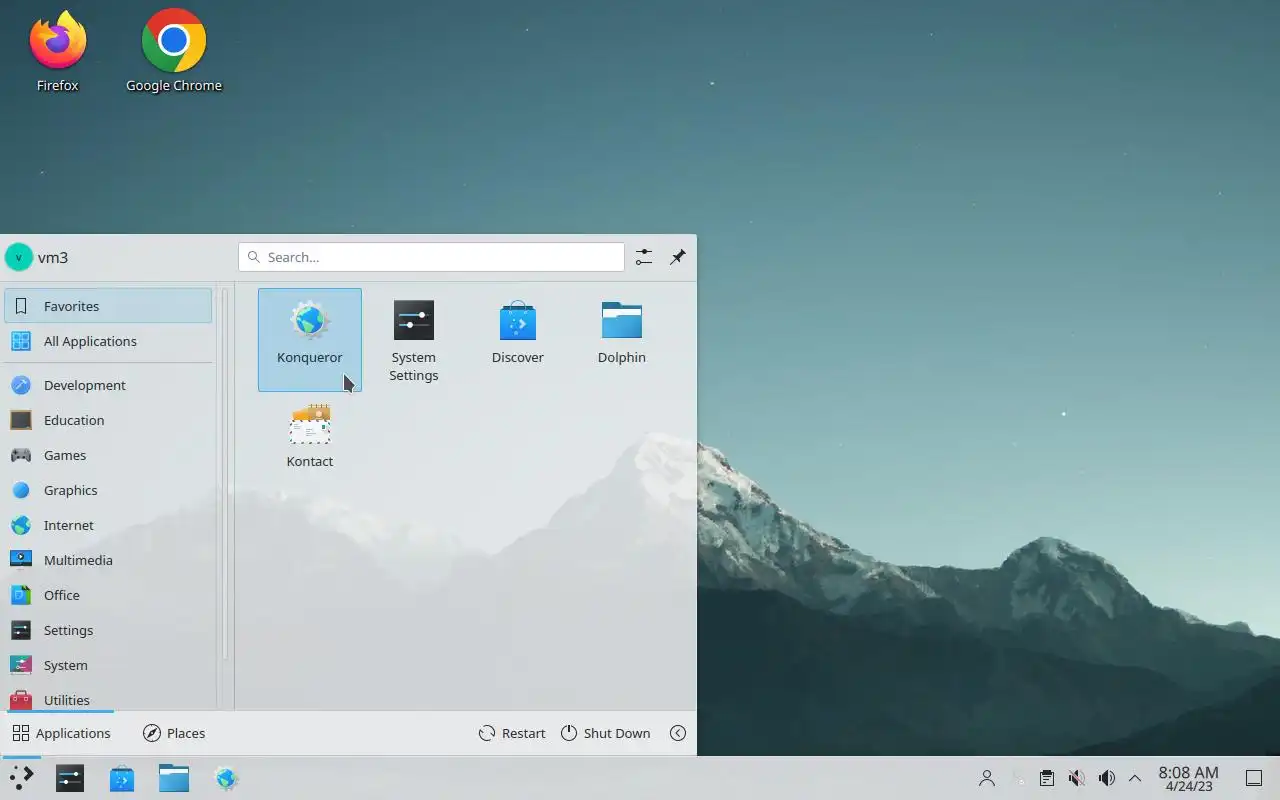Open the Multimedia category

(x=108, y=560)
